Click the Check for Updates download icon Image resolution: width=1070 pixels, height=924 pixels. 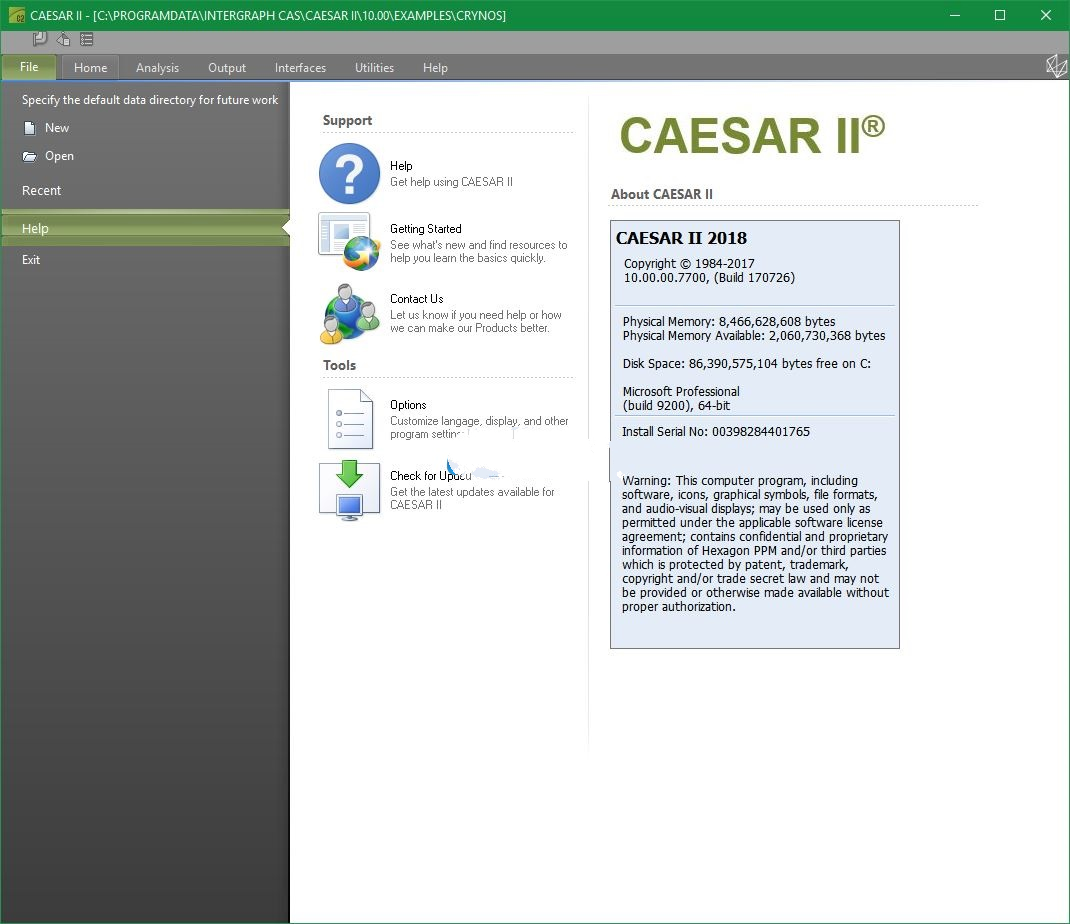pyautogui.click(x=348, y=490)
